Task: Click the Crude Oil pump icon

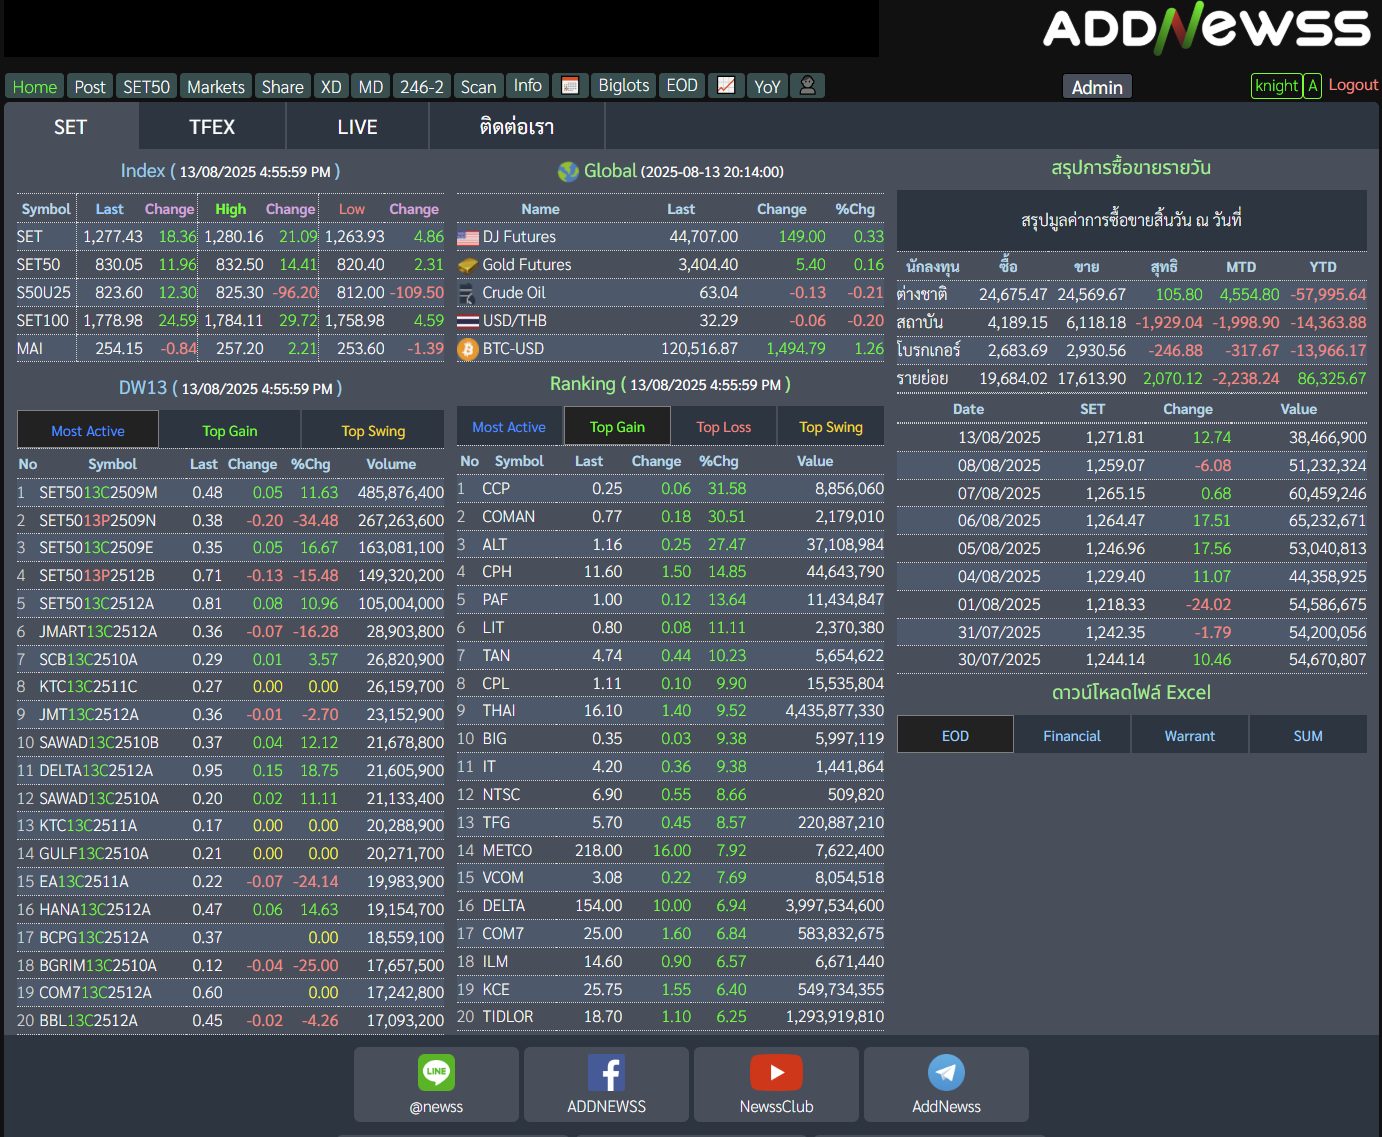Action: [x=467, y=293]
